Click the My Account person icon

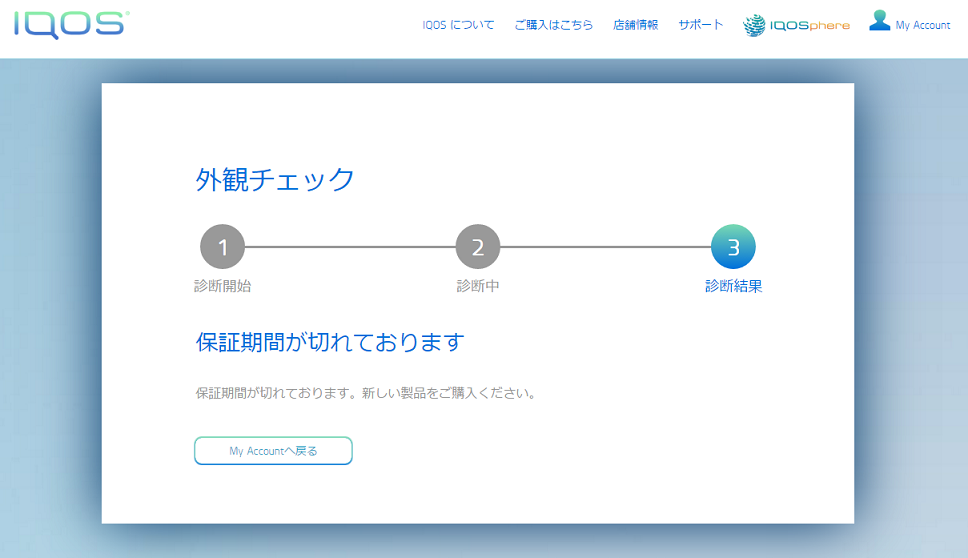880,20
